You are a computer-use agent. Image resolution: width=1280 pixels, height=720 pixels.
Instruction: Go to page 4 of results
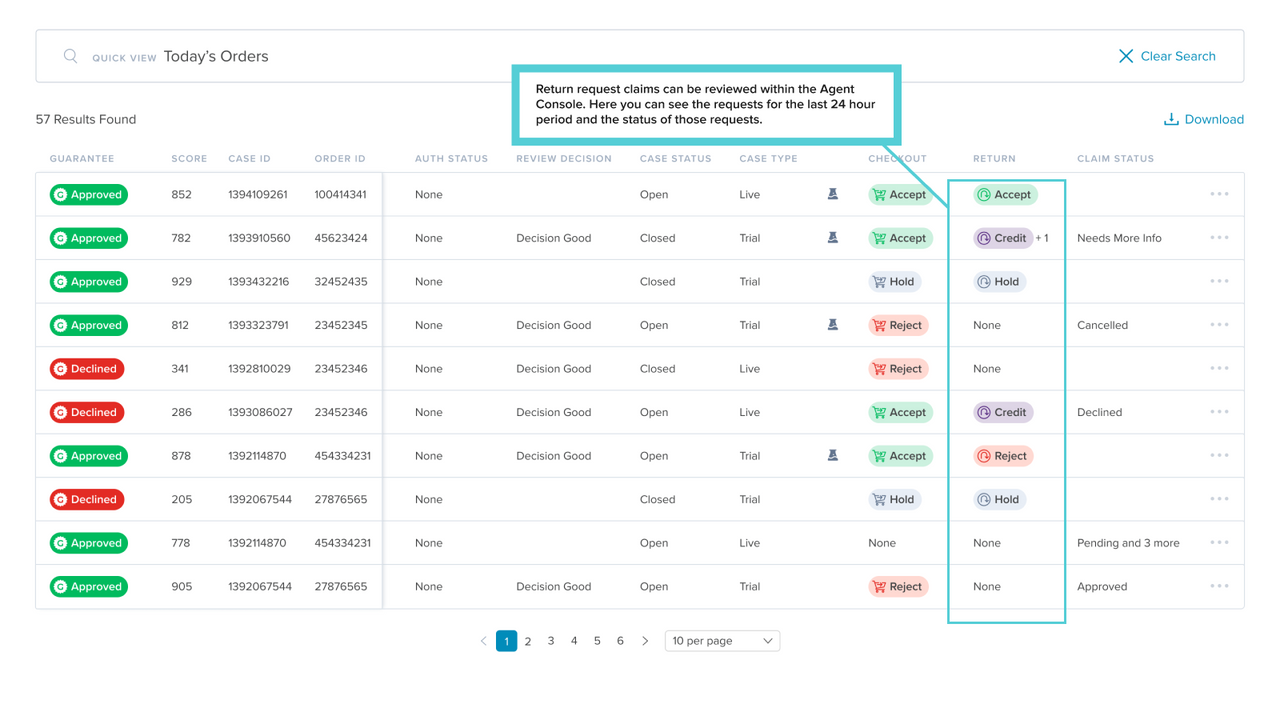click(574, 640)
